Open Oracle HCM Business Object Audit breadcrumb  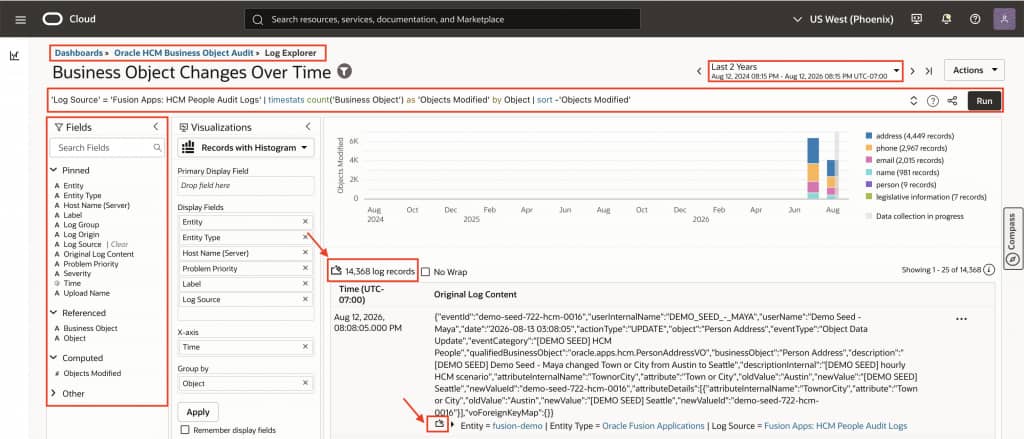click(x=184, y=52)
